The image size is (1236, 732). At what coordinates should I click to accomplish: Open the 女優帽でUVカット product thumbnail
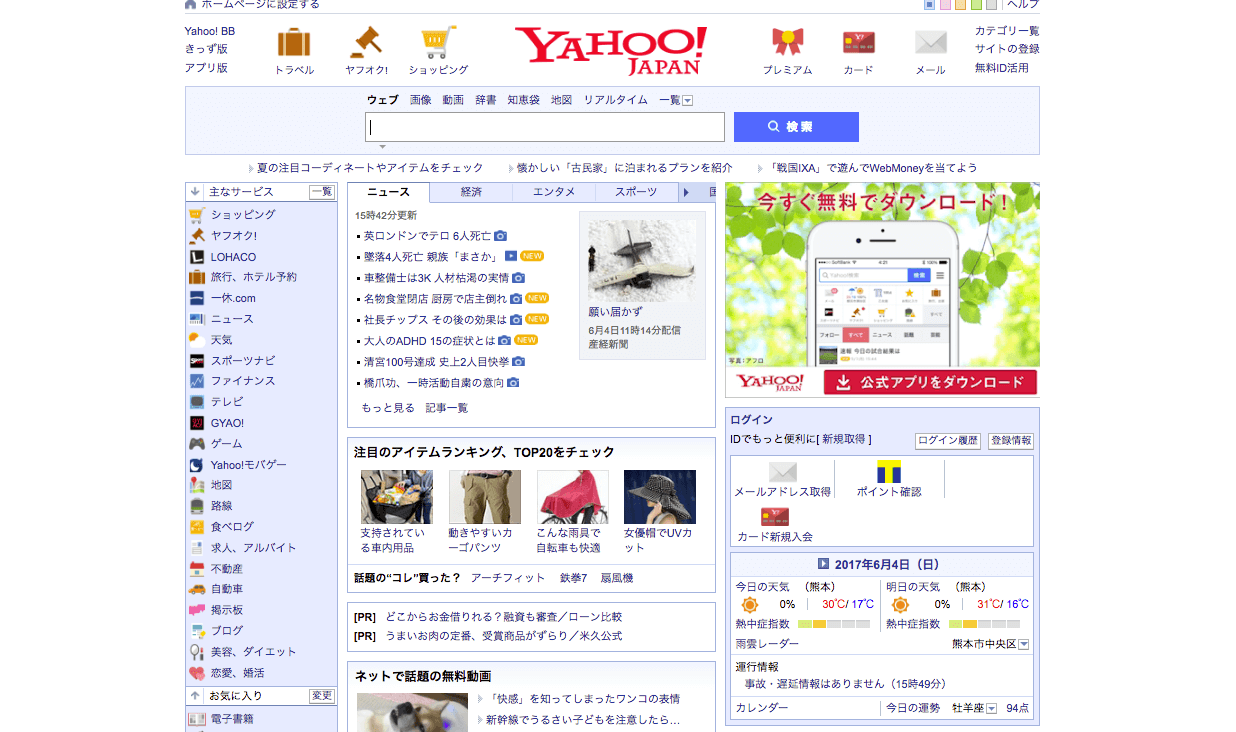click(x=660, y=497)
